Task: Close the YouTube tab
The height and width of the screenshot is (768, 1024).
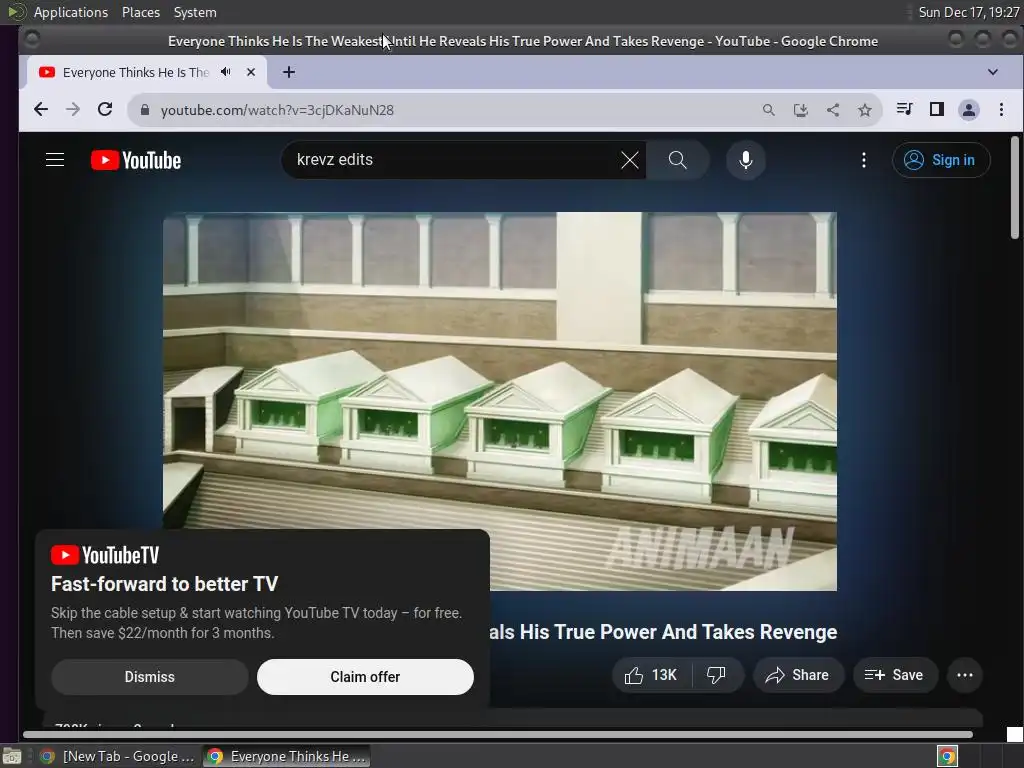Action: [x=251, y=72]
